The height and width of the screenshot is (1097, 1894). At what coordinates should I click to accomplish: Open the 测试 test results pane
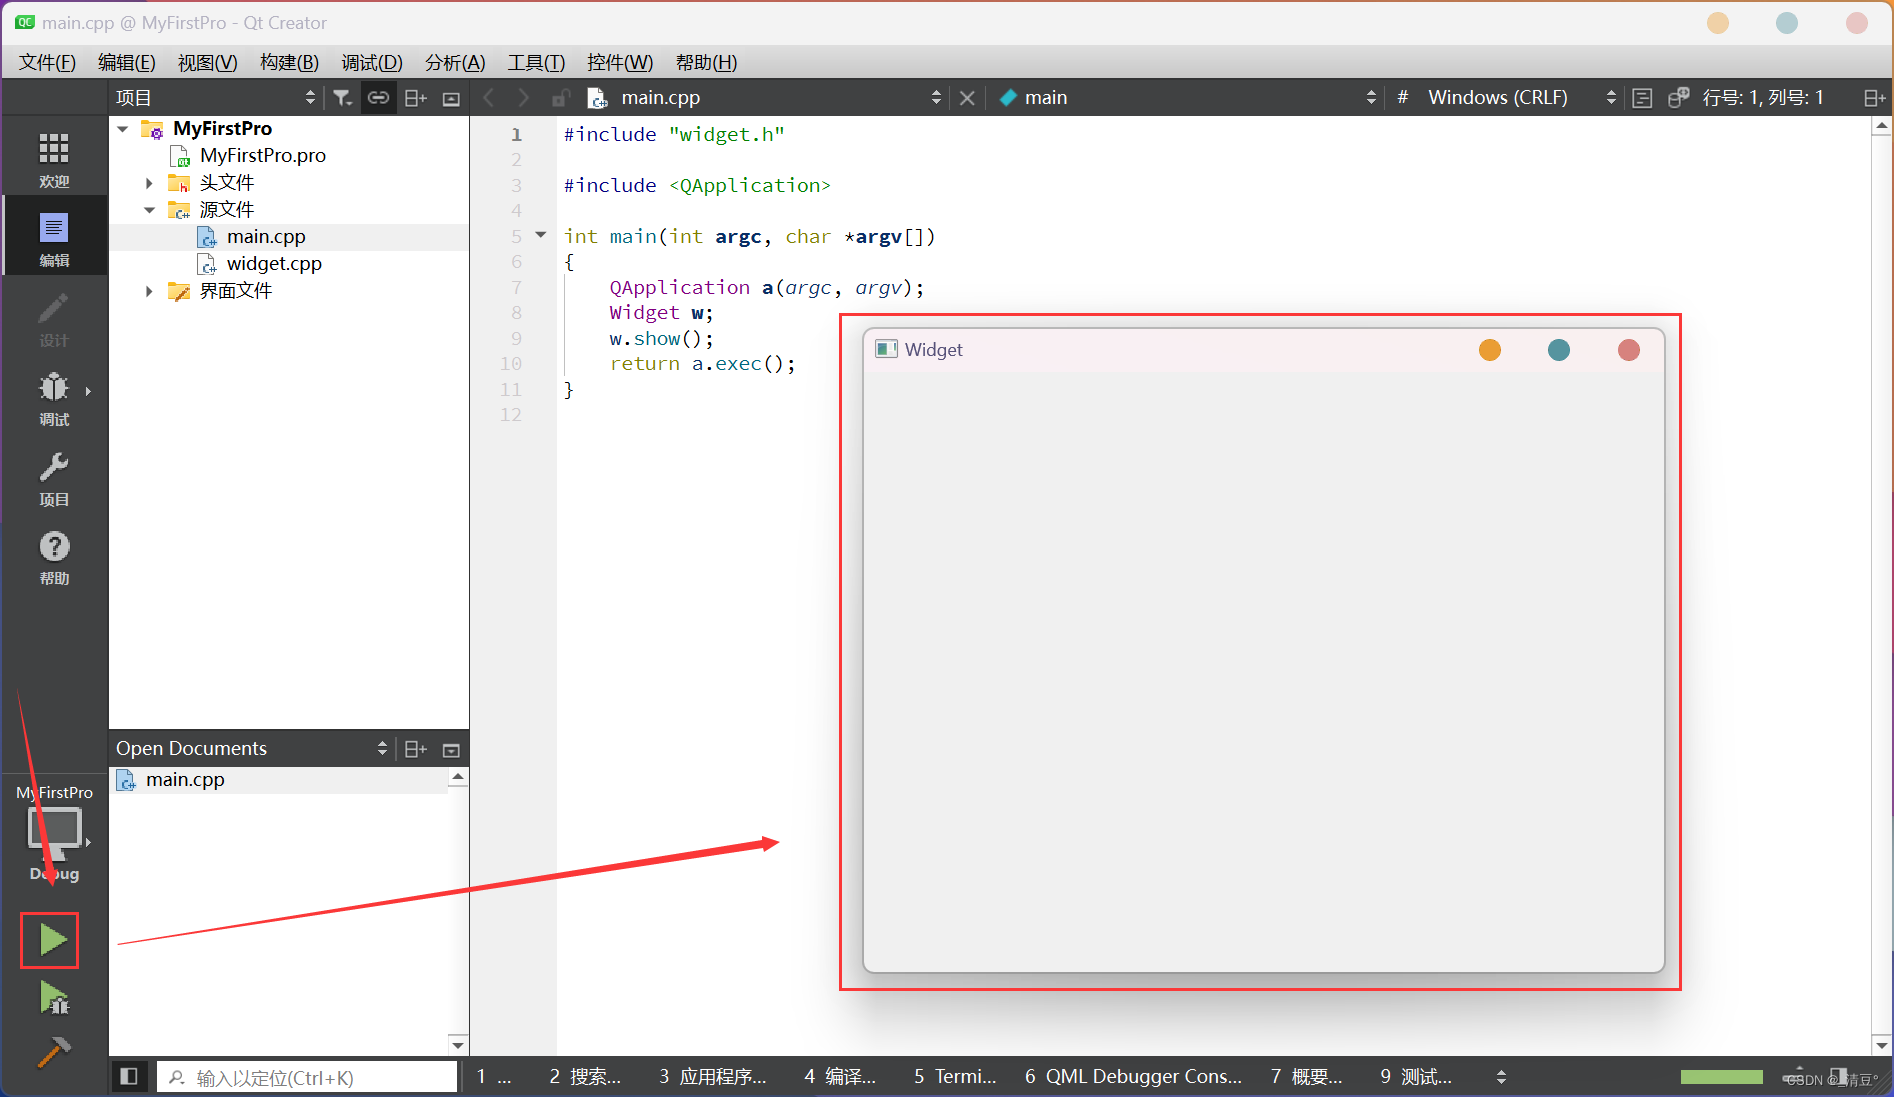[x=1416, y=1077]
